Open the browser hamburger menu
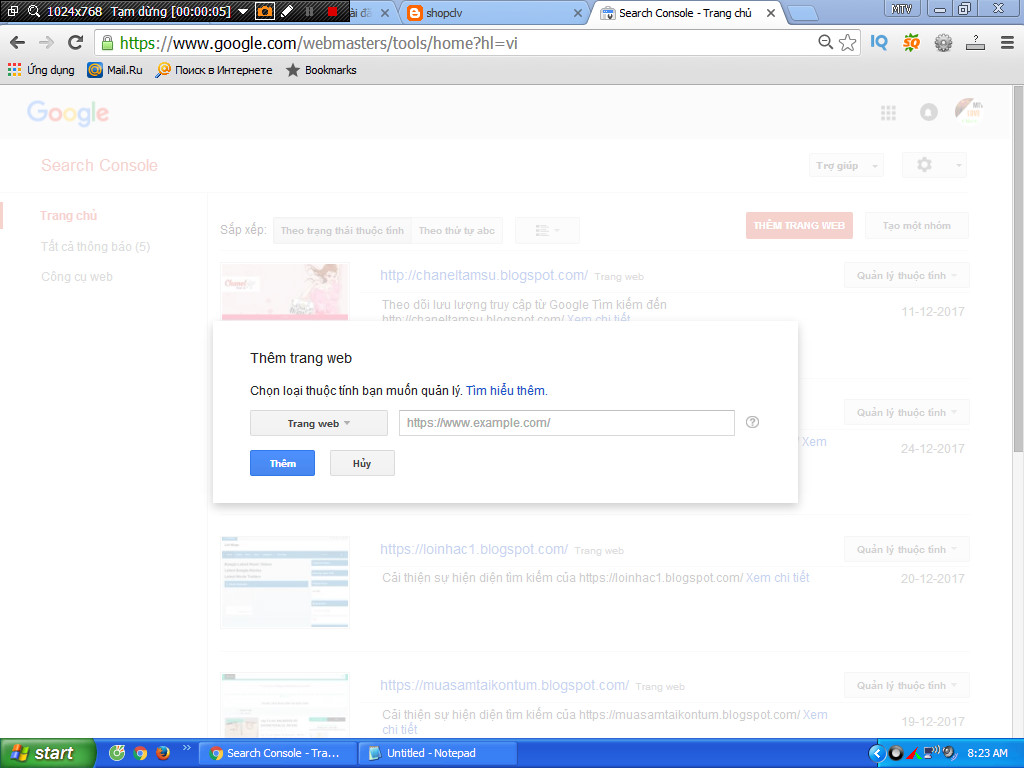1024x768 pixels. coord(1007,43)
